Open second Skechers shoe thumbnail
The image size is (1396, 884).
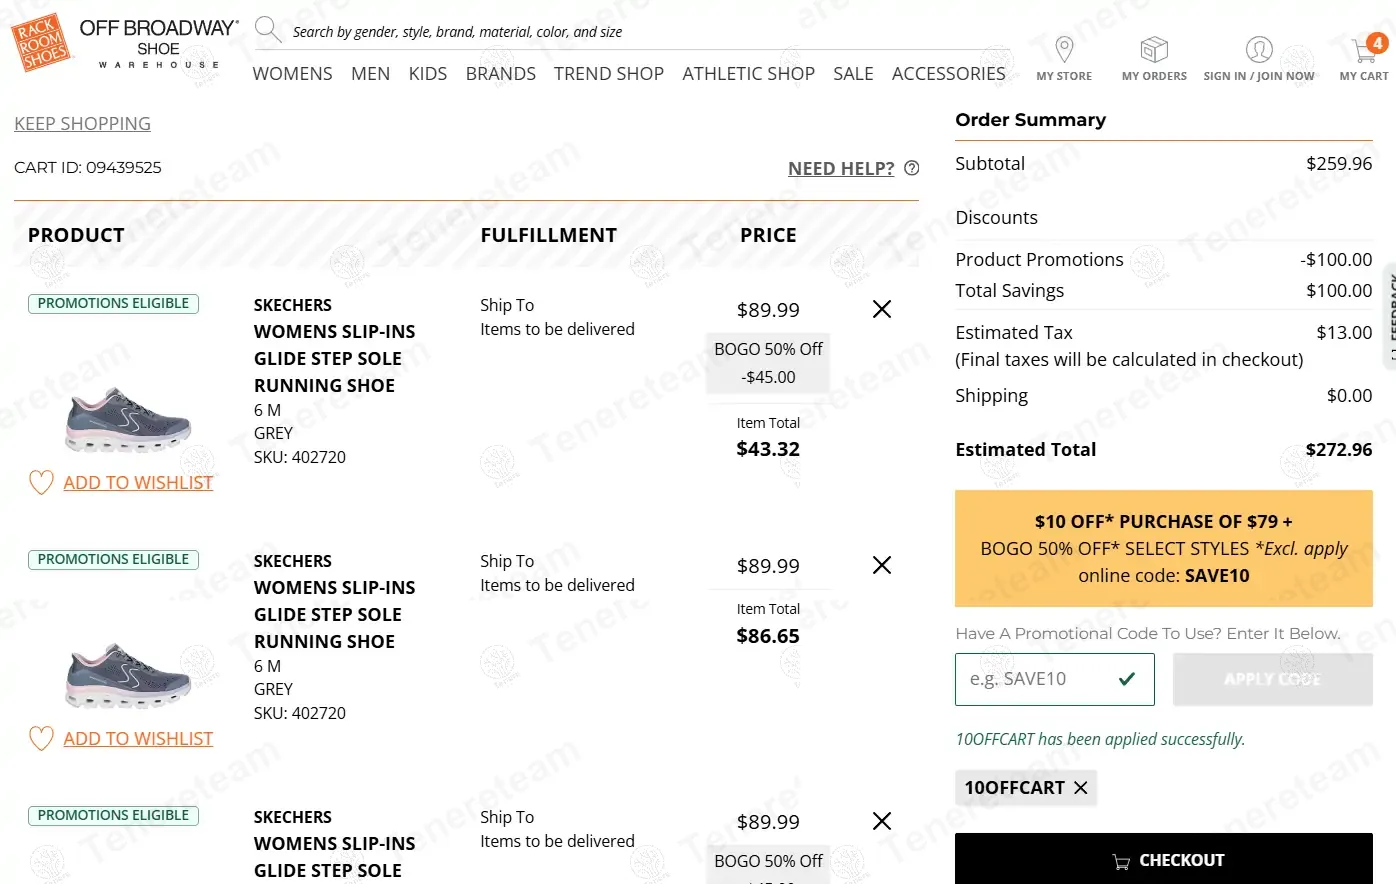[x=128, y=675]
